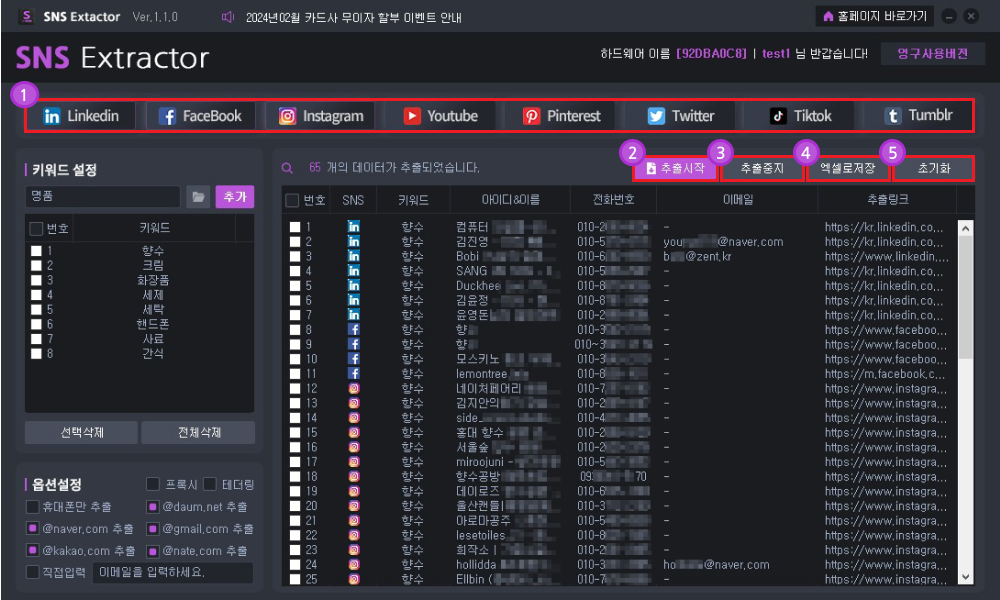Open the Youtube platform tab

coord(440,116)
